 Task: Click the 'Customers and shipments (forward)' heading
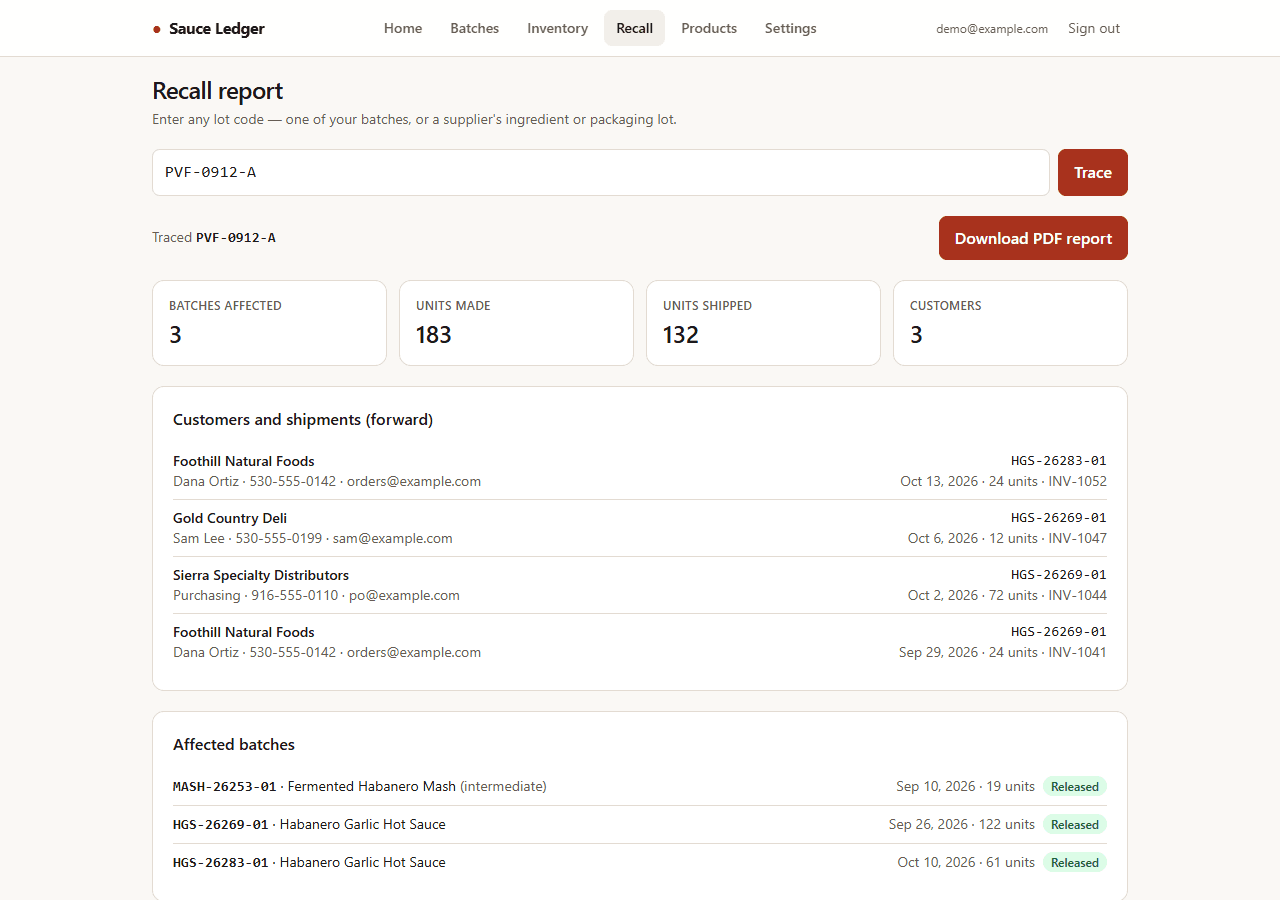(x=303, y=420)
